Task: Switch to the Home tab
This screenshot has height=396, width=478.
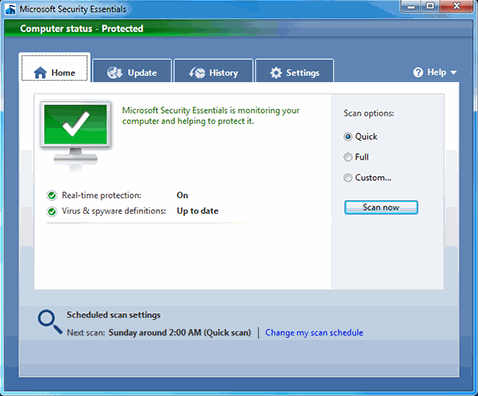Action: click(x=54, y=68)
